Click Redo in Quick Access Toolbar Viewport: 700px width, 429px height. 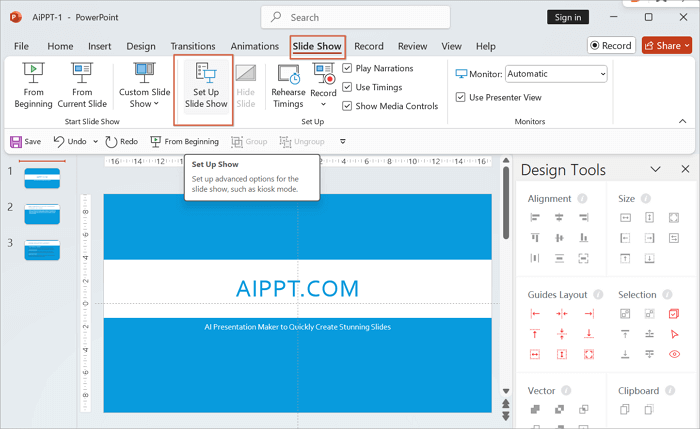pyautogui.click(x=121, y=142)
